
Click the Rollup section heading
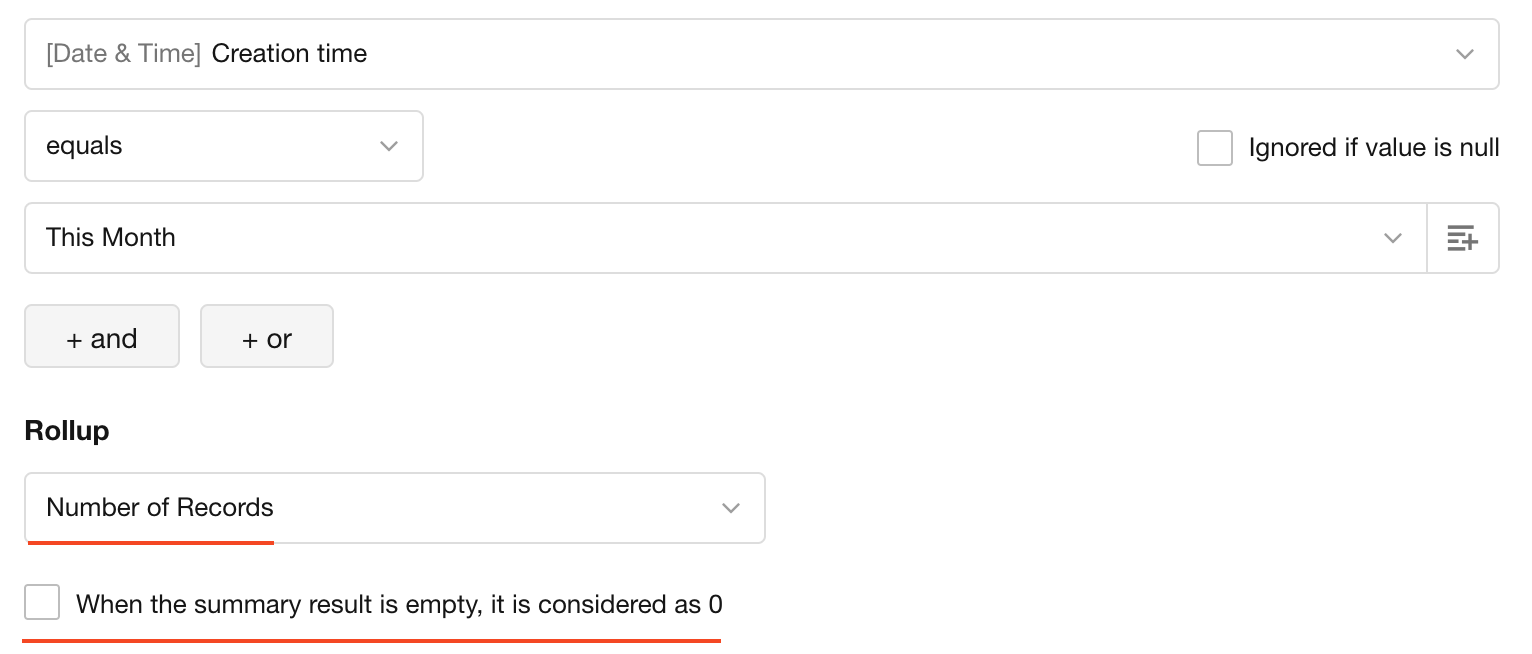(x=67, y=431)
